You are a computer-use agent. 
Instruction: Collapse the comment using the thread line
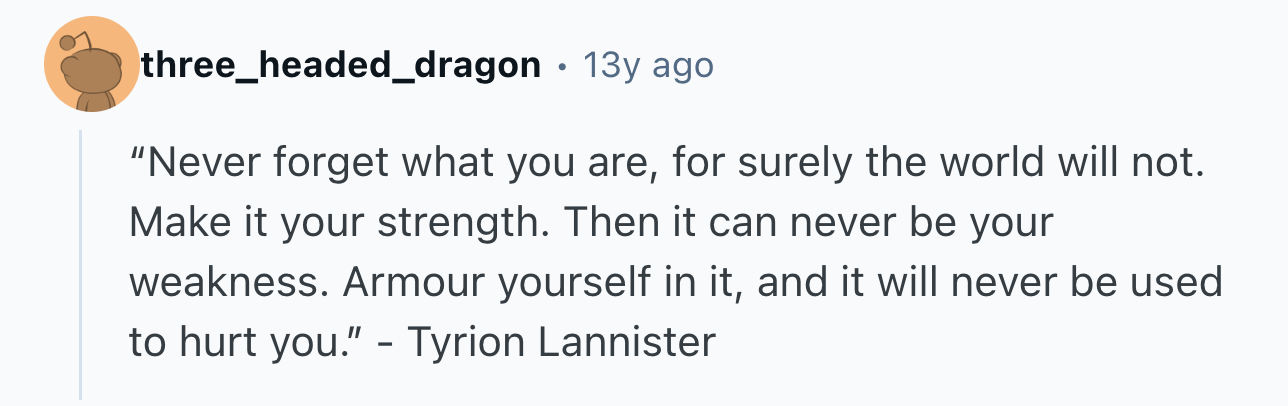[82, 265]
